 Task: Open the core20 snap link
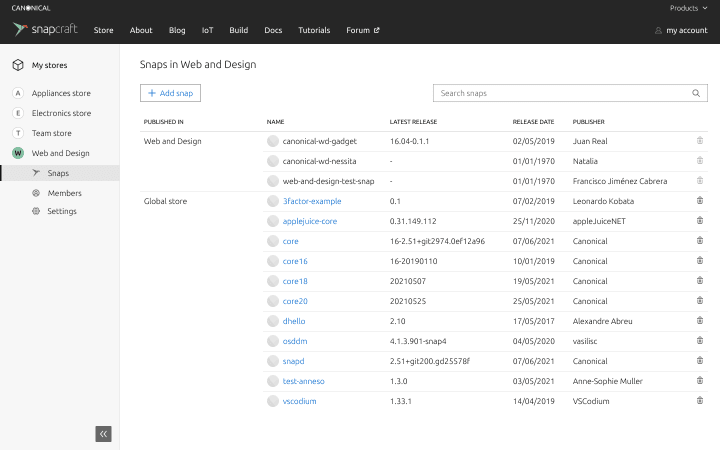click(x=295, y=301)
